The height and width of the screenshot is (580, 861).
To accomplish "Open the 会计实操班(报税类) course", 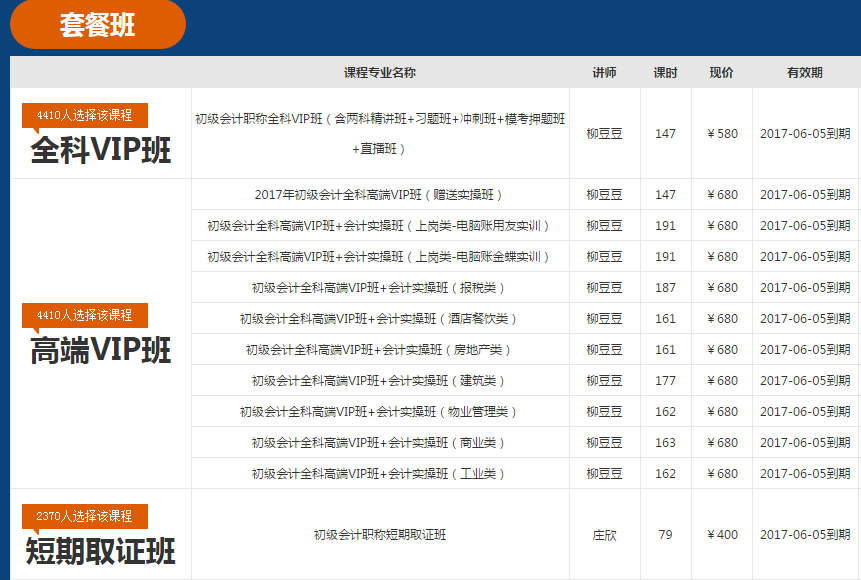I will point(380,288).
